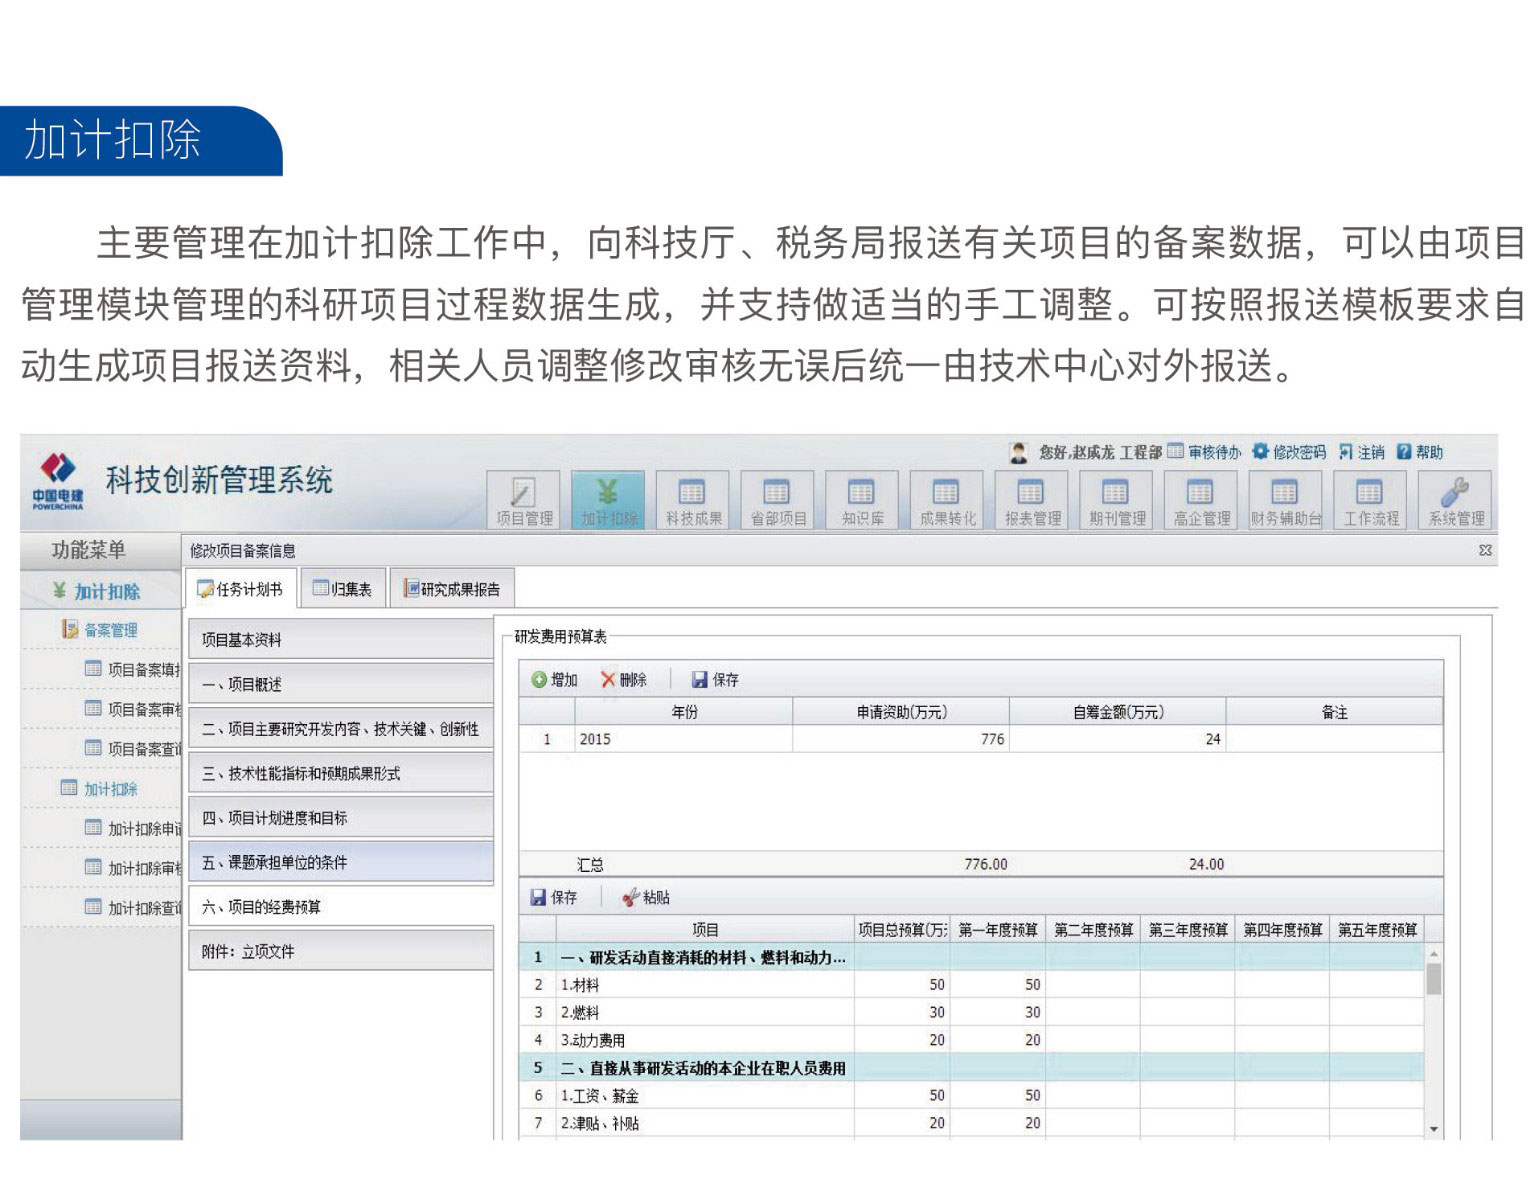Viewport: 1537px width, 1181px height.
Task: Click the green 增加 add button
Action: click(555, 680)
